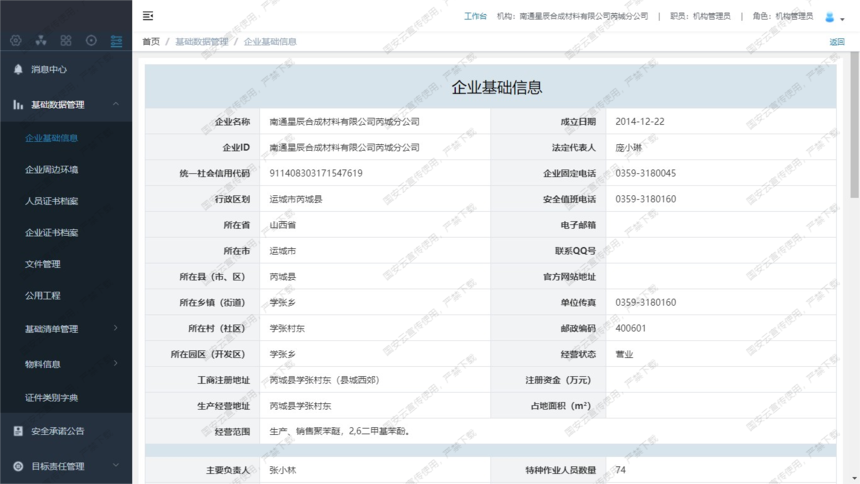
Task: Click the 工作台 link in the header
Action: [x=475, y=16]
